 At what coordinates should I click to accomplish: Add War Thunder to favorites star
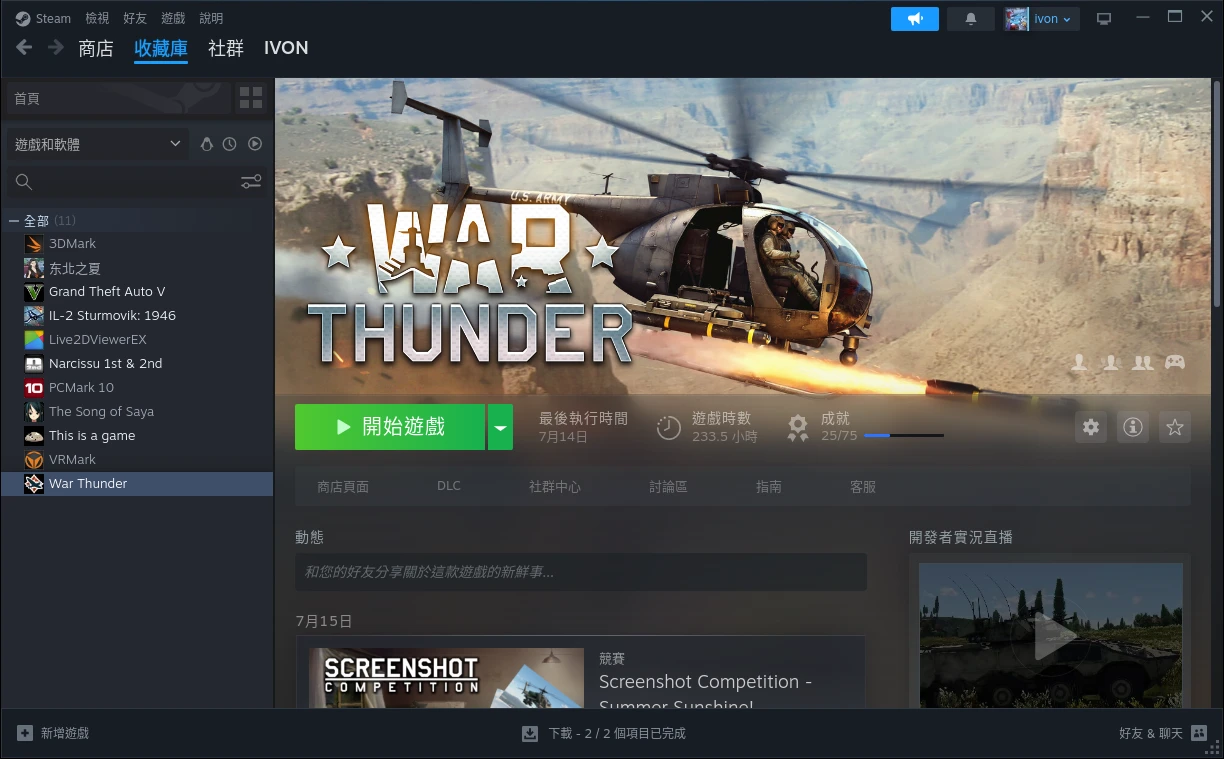(x=1175, y=427)
